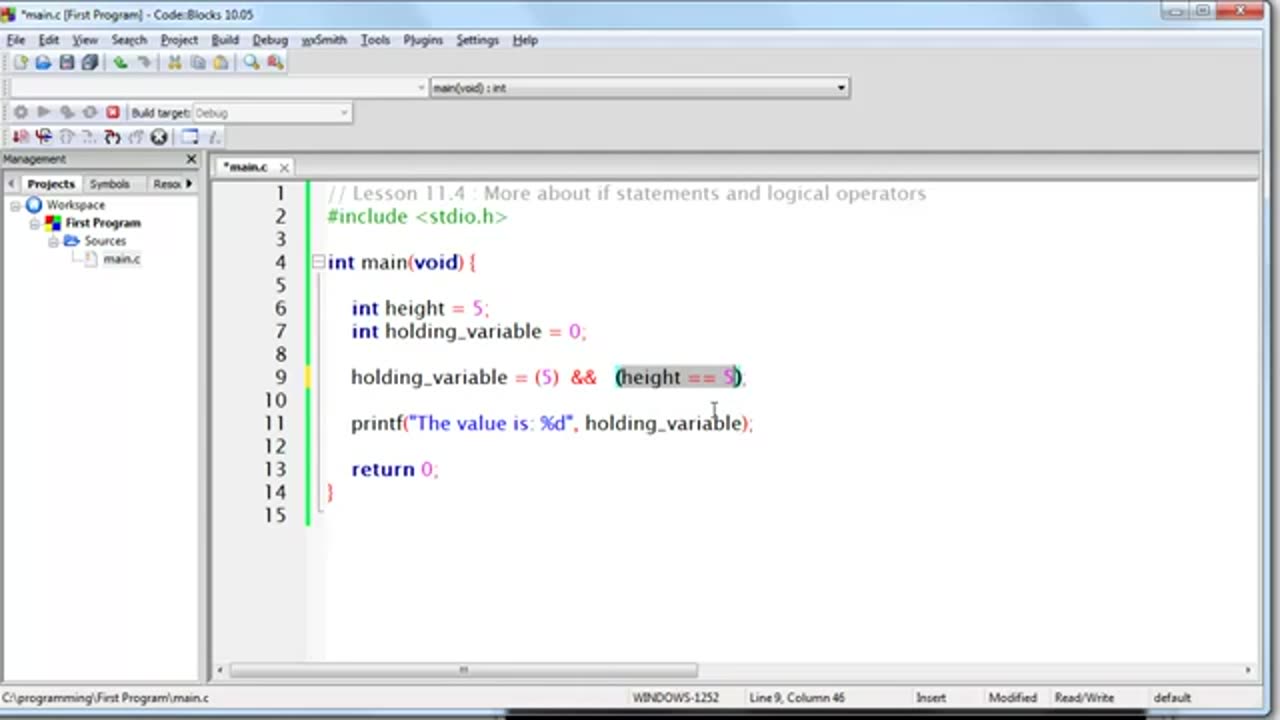1280x720 pixels.
Task: Rebuild the project using circular arrows icon
Action: tap(89, 113)
